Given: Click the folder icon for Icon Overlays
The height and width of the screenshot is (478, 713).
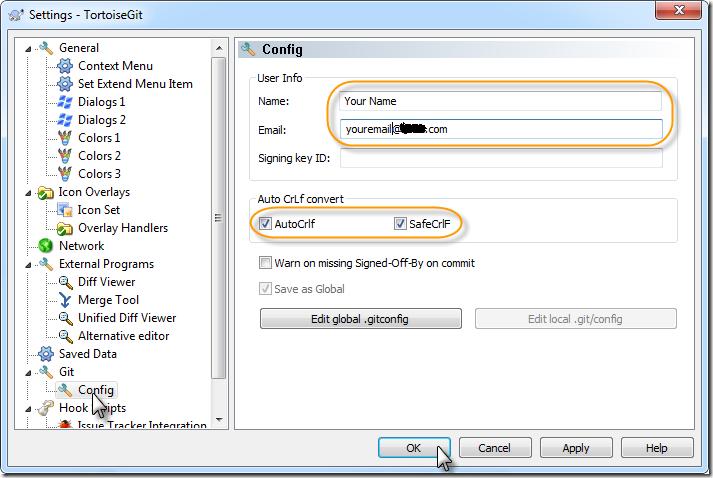Looking at the screenshot, I should click(x=45, y=192).
